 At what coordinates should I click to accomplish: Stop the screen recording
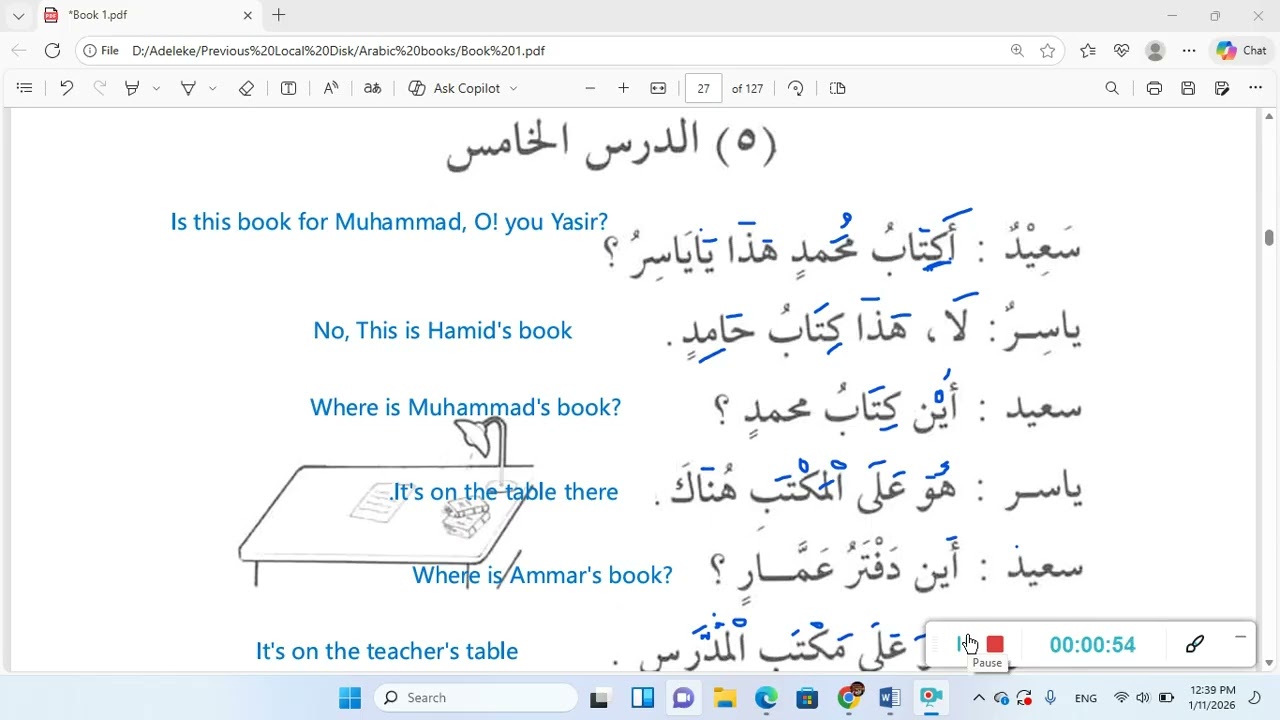tap(995, 645)
